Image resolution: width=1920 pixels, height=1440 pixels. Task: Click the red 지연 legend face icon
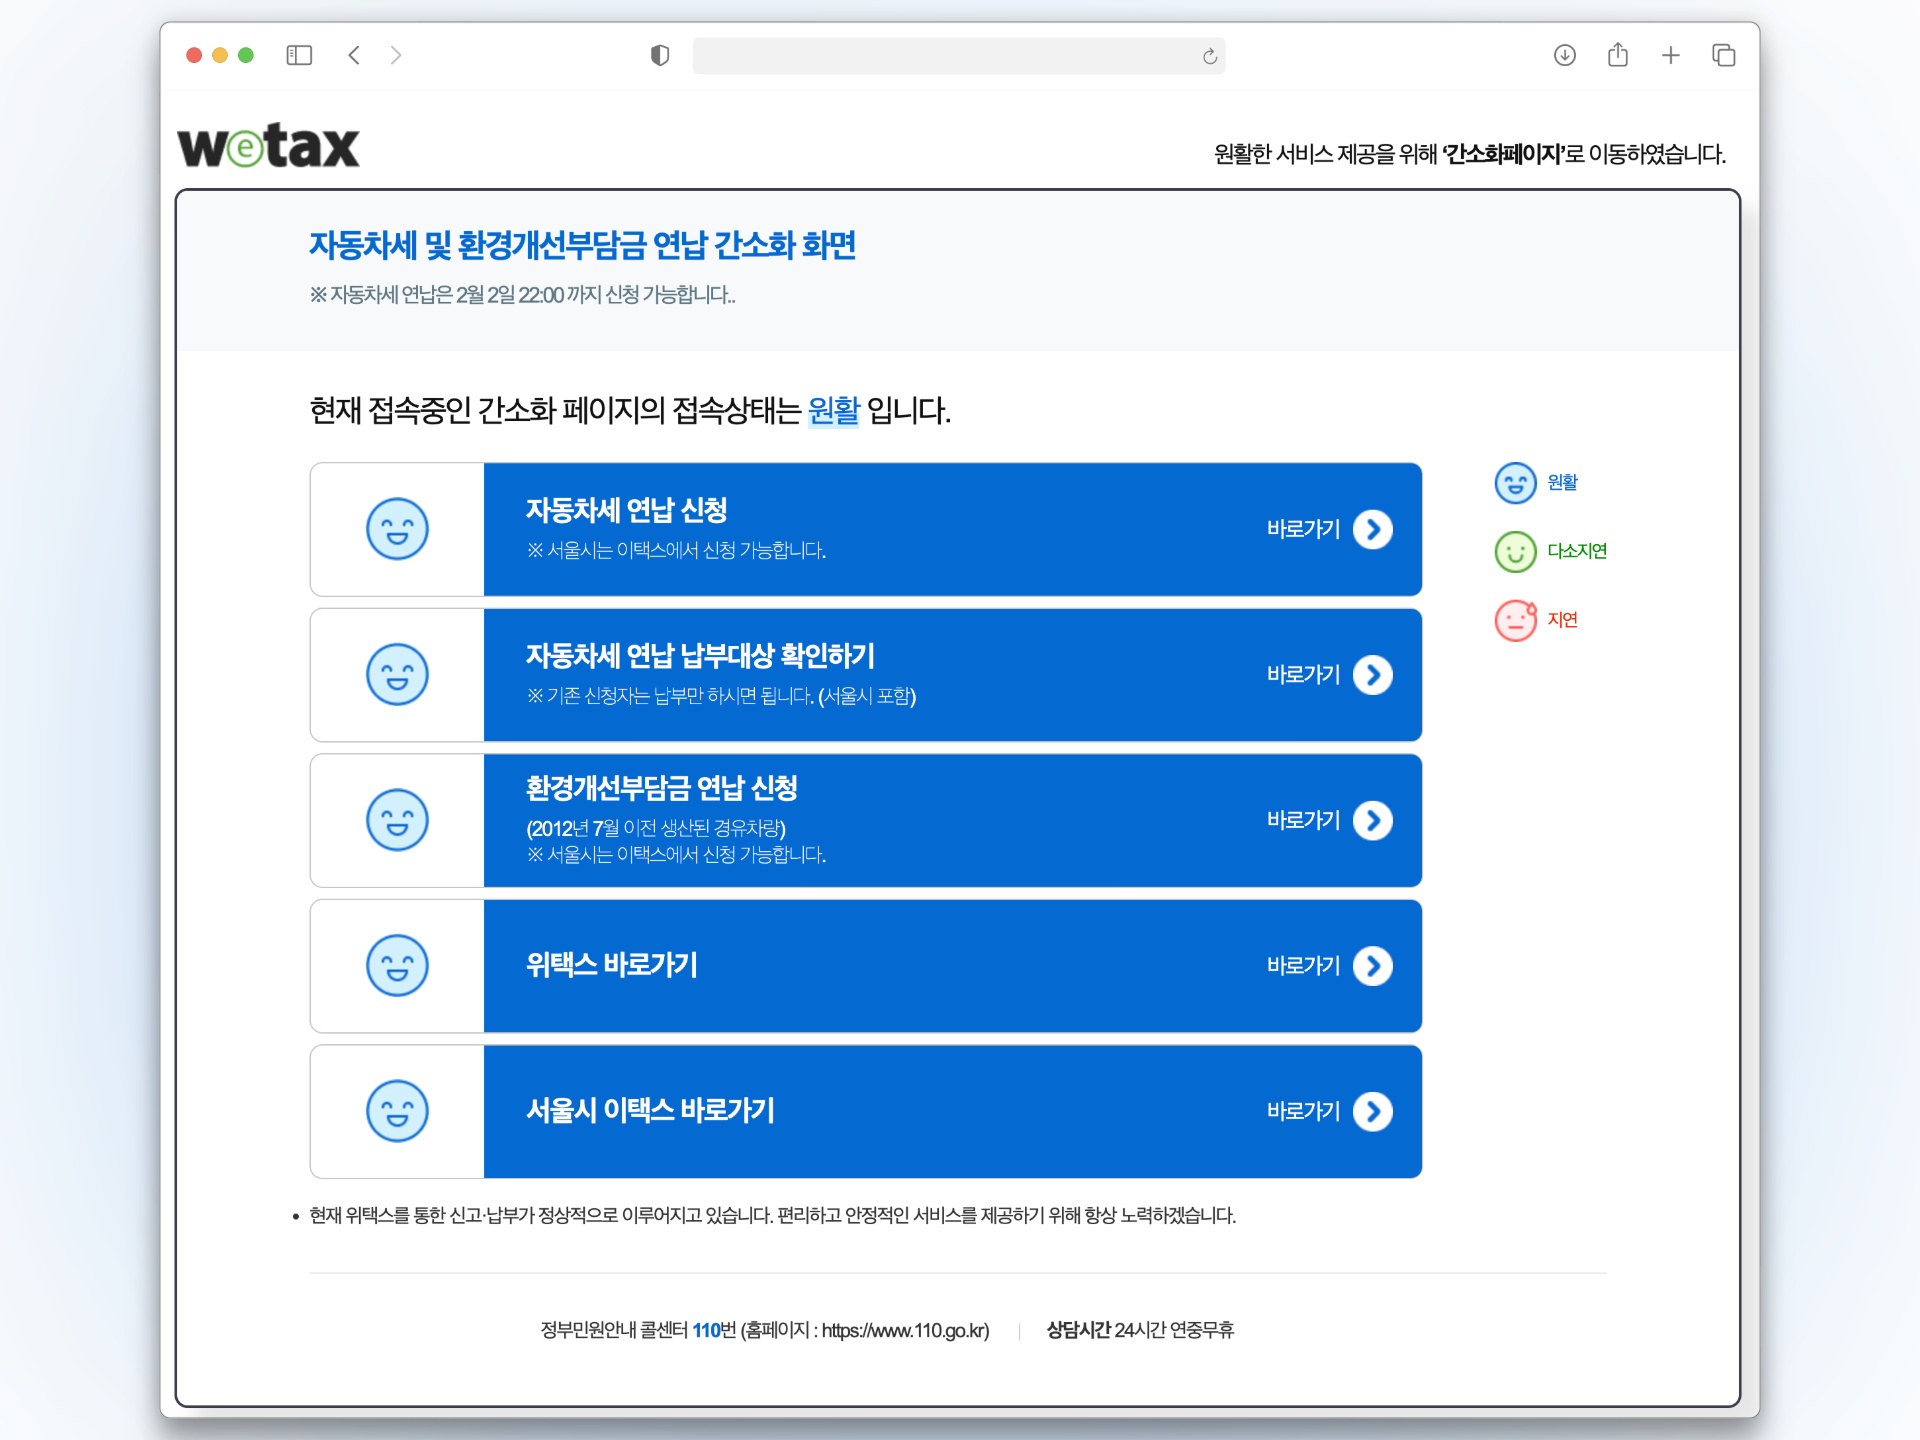(x=1515, y=620)
